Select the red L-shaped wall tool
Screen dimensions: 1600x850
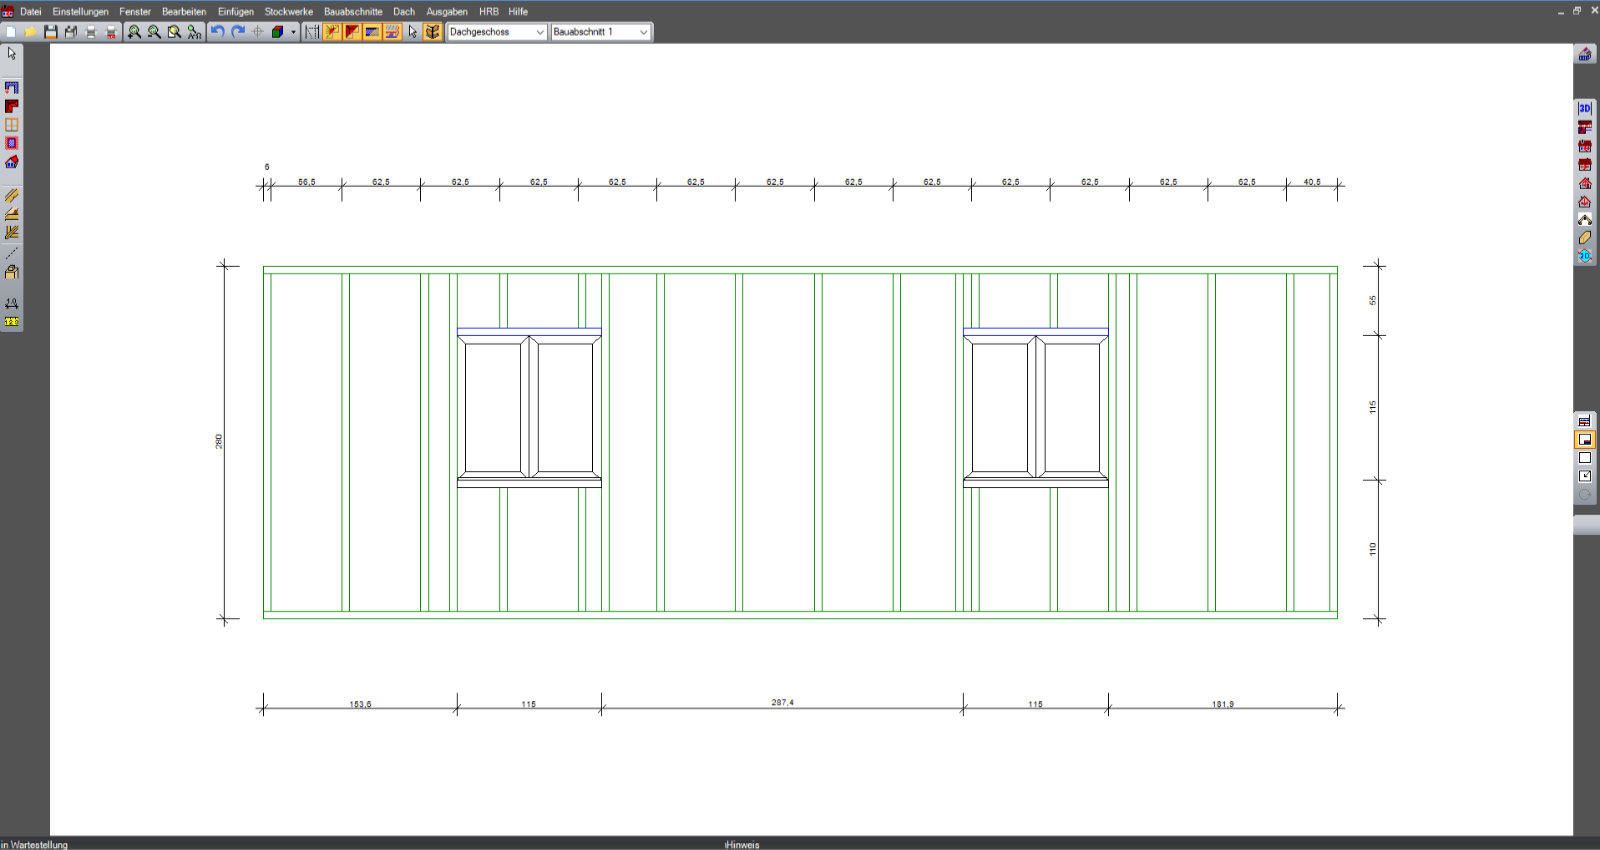pos(12,106)
